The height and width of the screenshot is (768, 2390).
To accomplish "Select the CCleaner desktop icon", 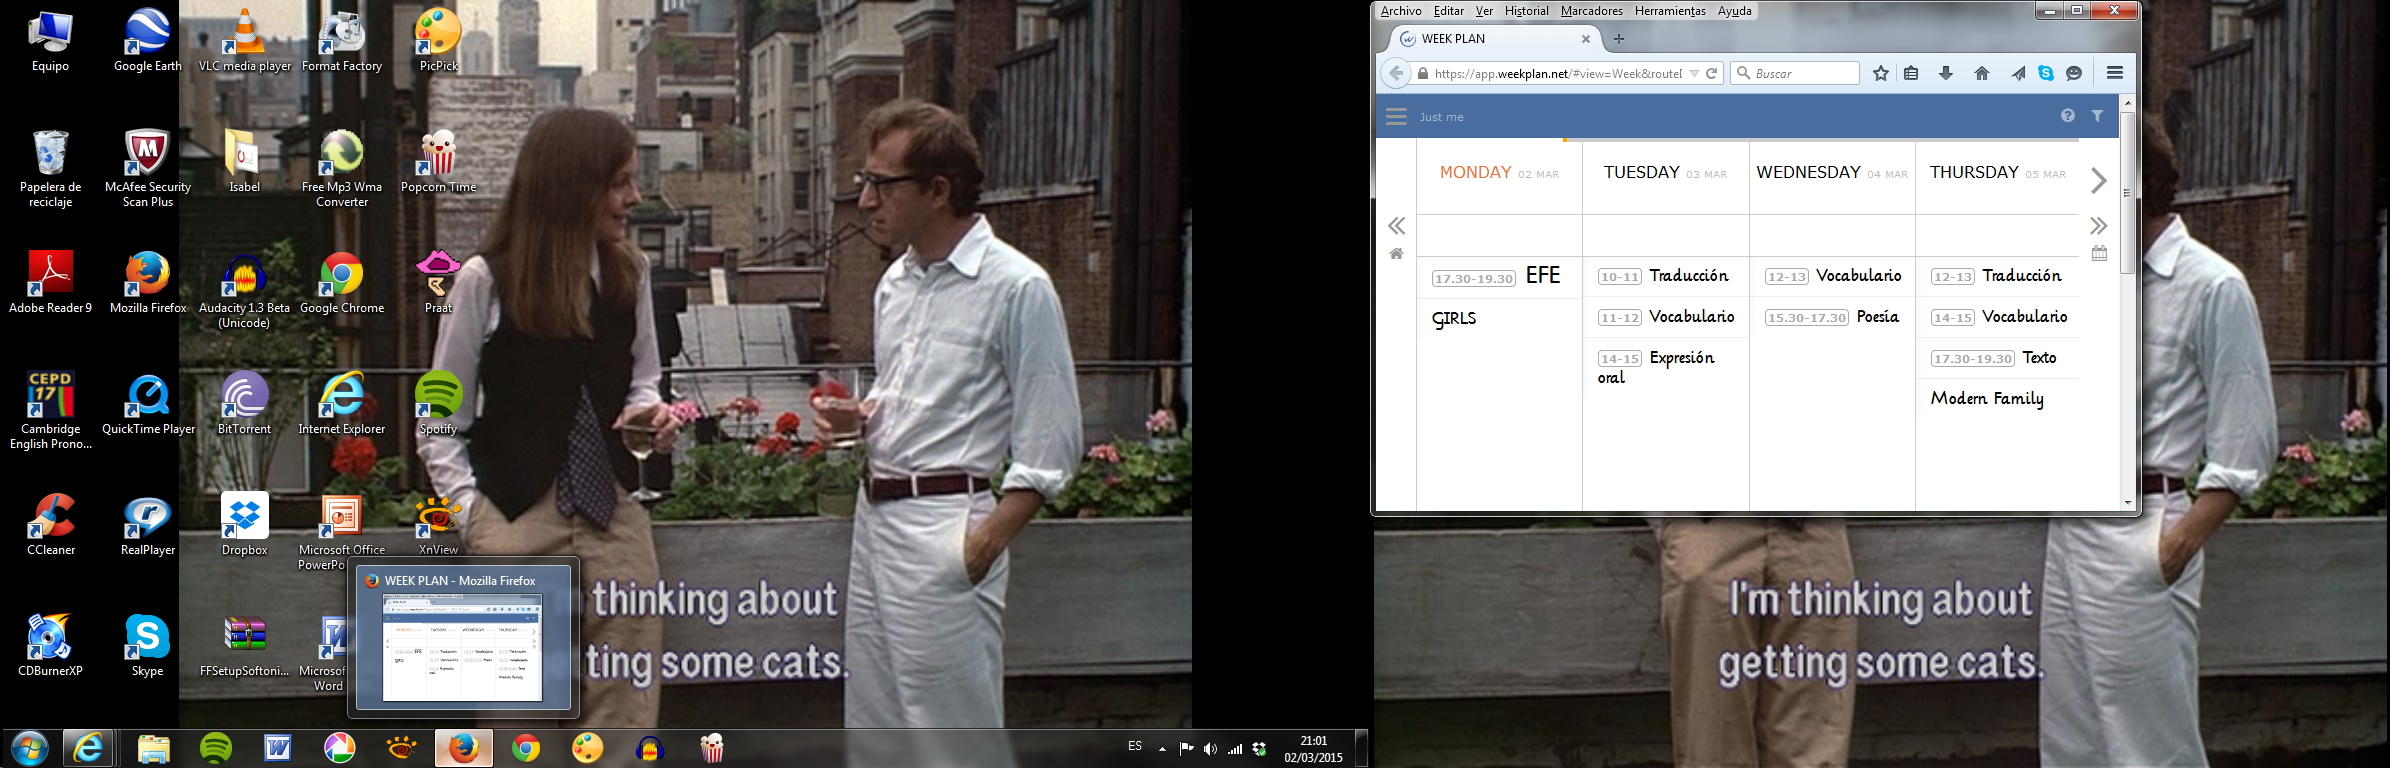I will [50, 525].
